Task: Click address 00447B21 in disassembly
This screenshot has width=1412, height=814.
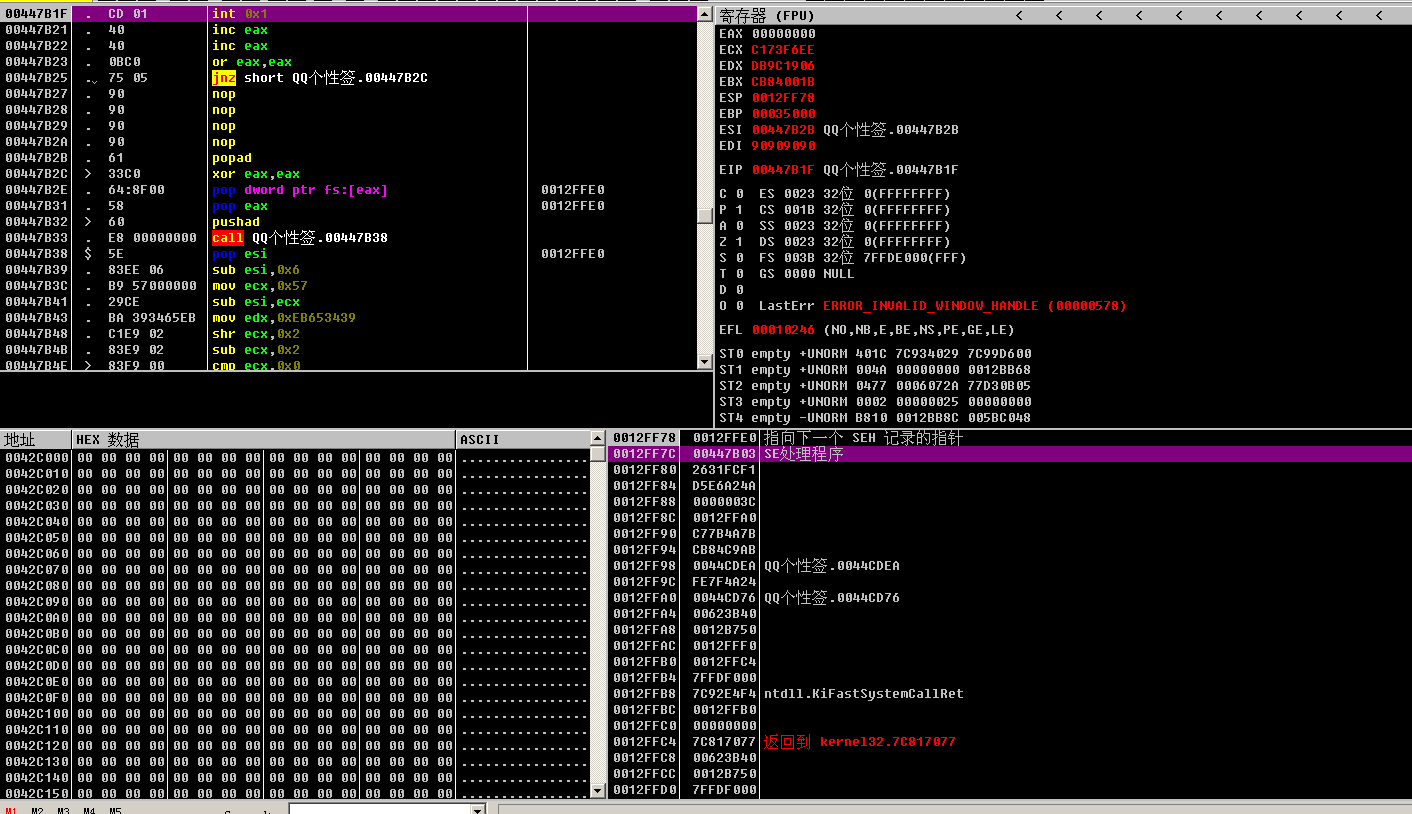Action: click(37, 30)
